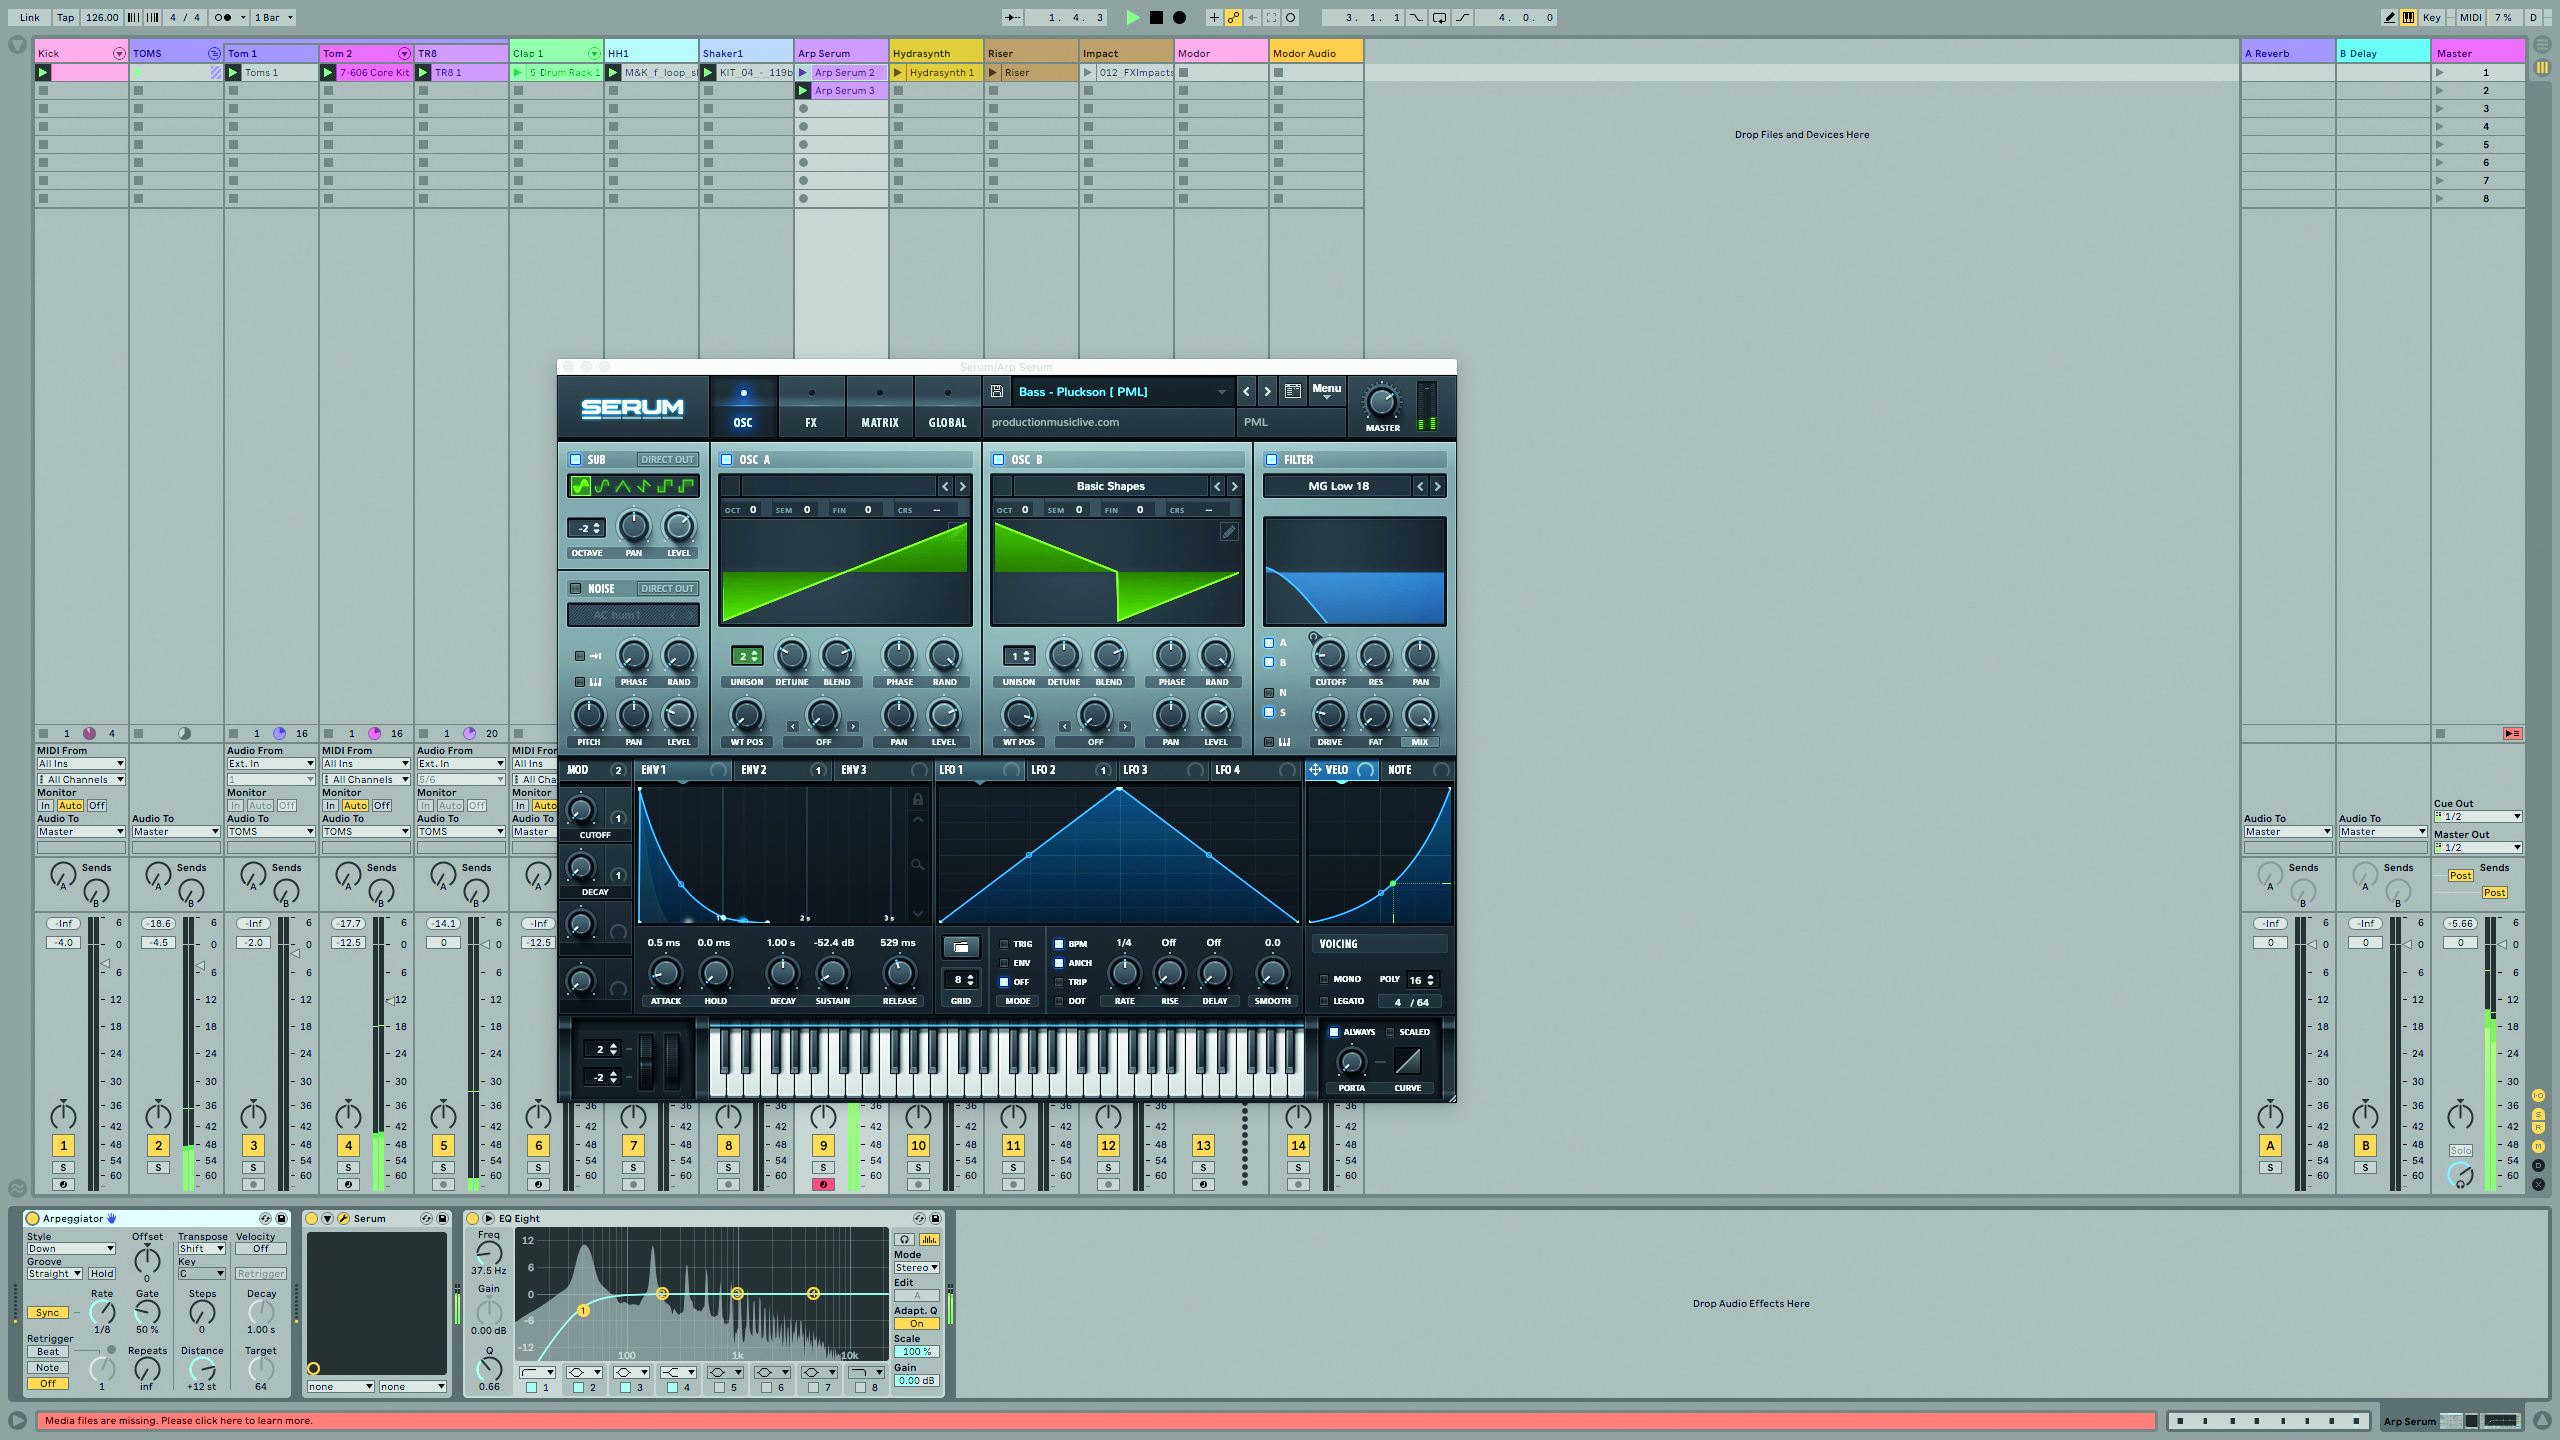
Task: Turn off the Arpeggiator device activator
Action: [32, 1219]
